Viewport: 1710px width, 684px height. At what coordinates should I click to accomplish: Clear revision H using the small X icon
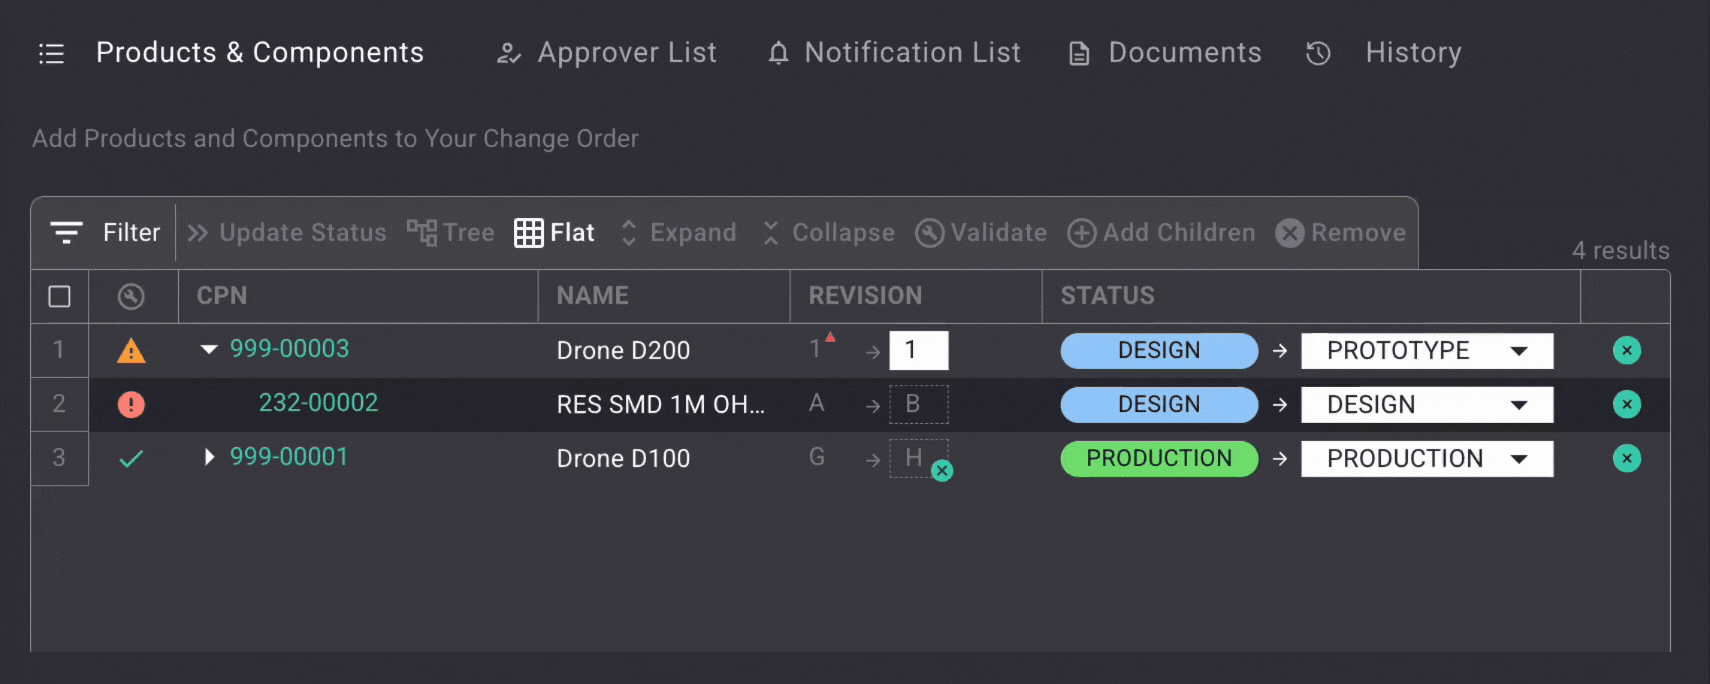942,471
